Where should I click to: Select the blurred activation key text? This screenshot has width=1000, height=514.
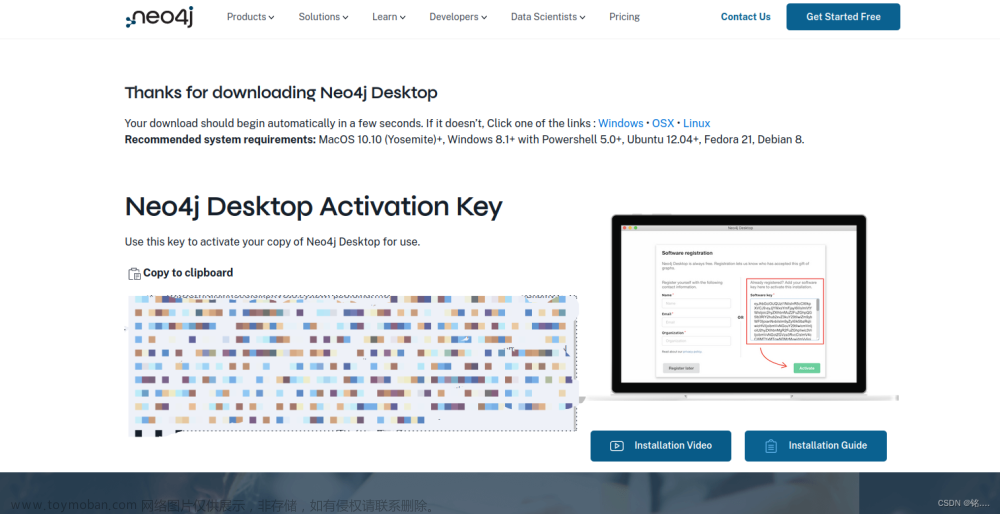(352, 365)
